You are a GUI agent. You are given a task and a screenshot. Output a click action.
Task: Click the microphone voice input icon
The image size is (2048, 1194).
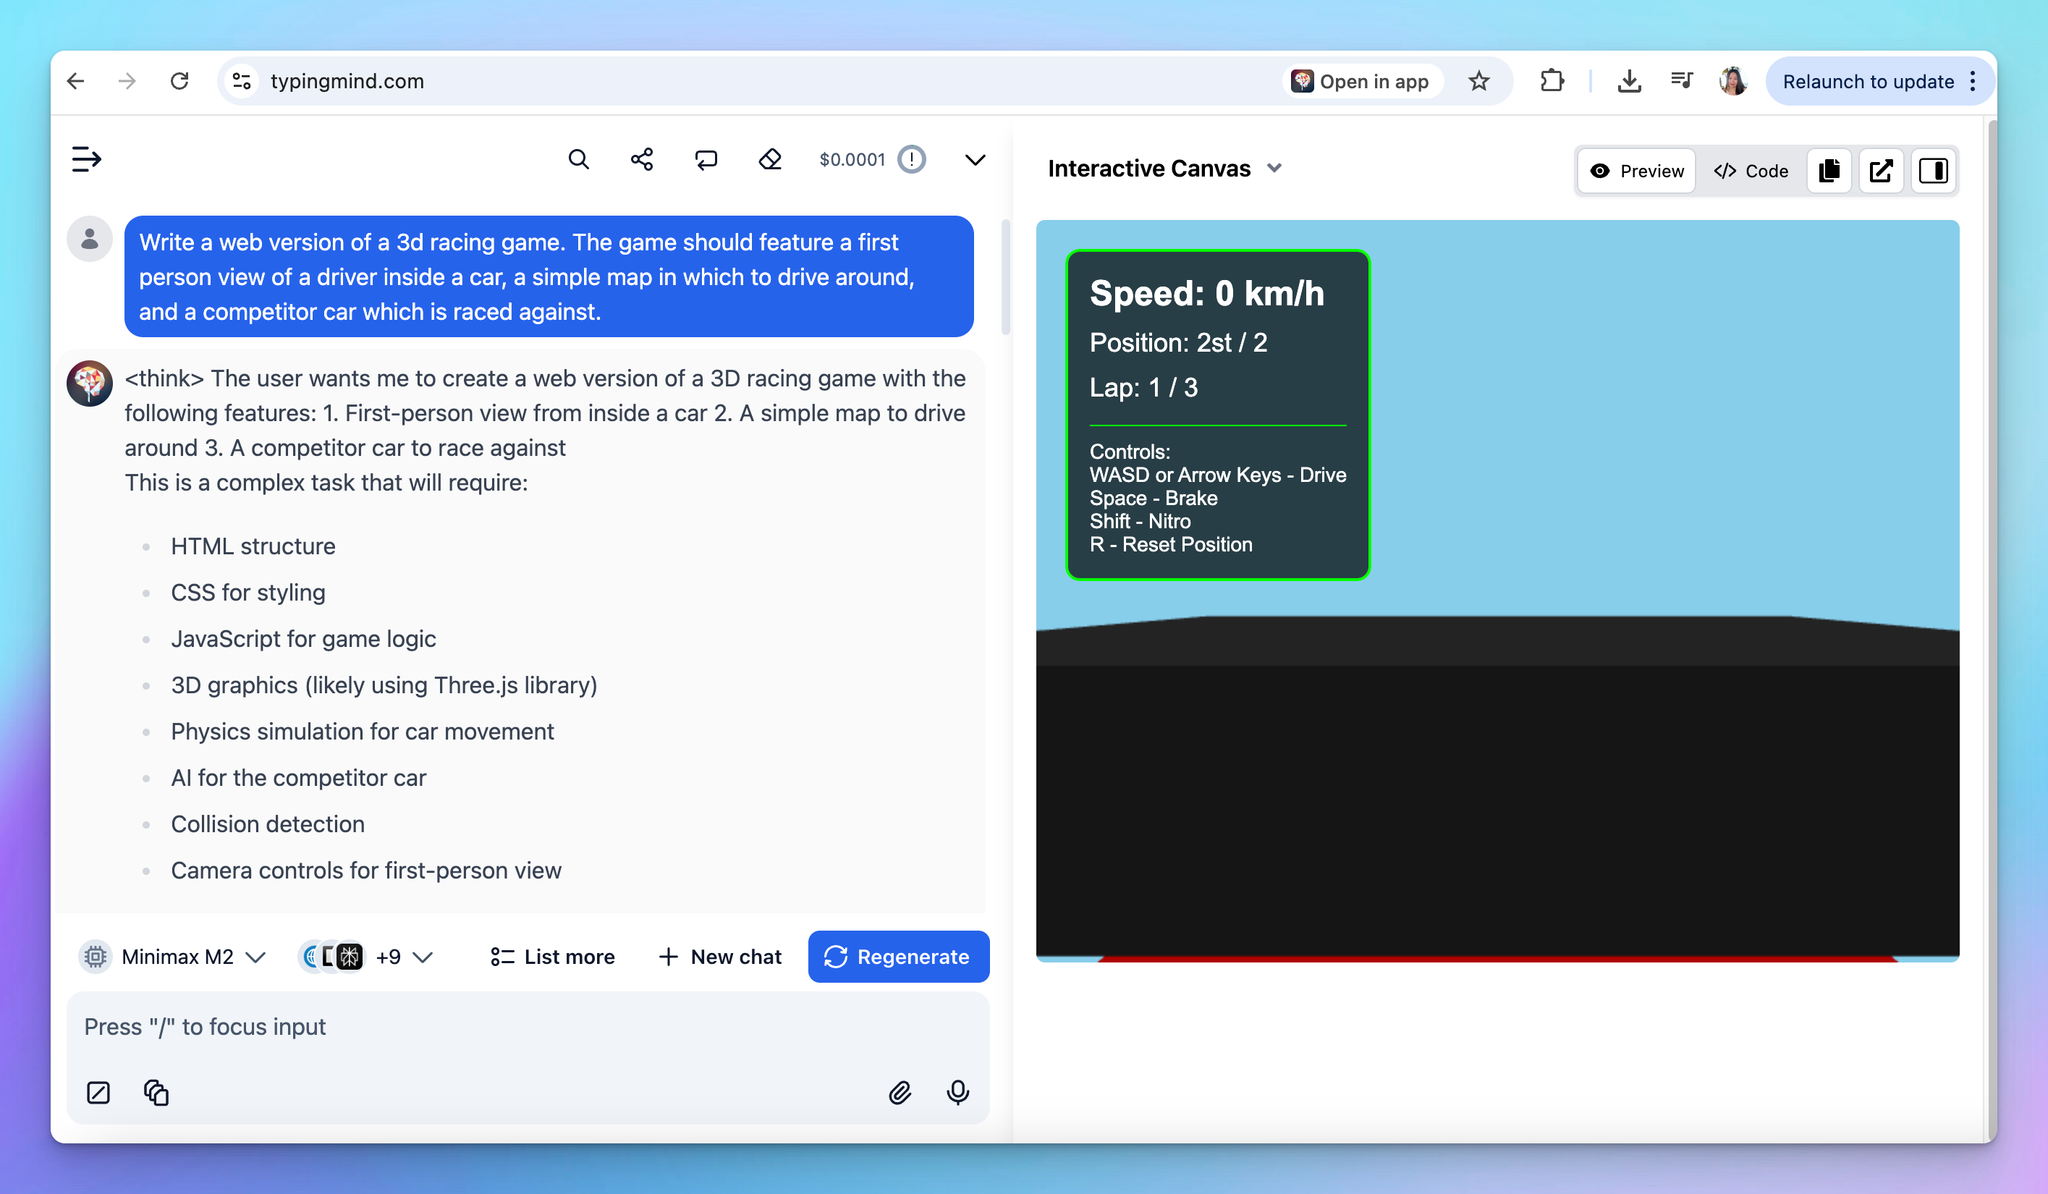click(x=957, y=1093)
